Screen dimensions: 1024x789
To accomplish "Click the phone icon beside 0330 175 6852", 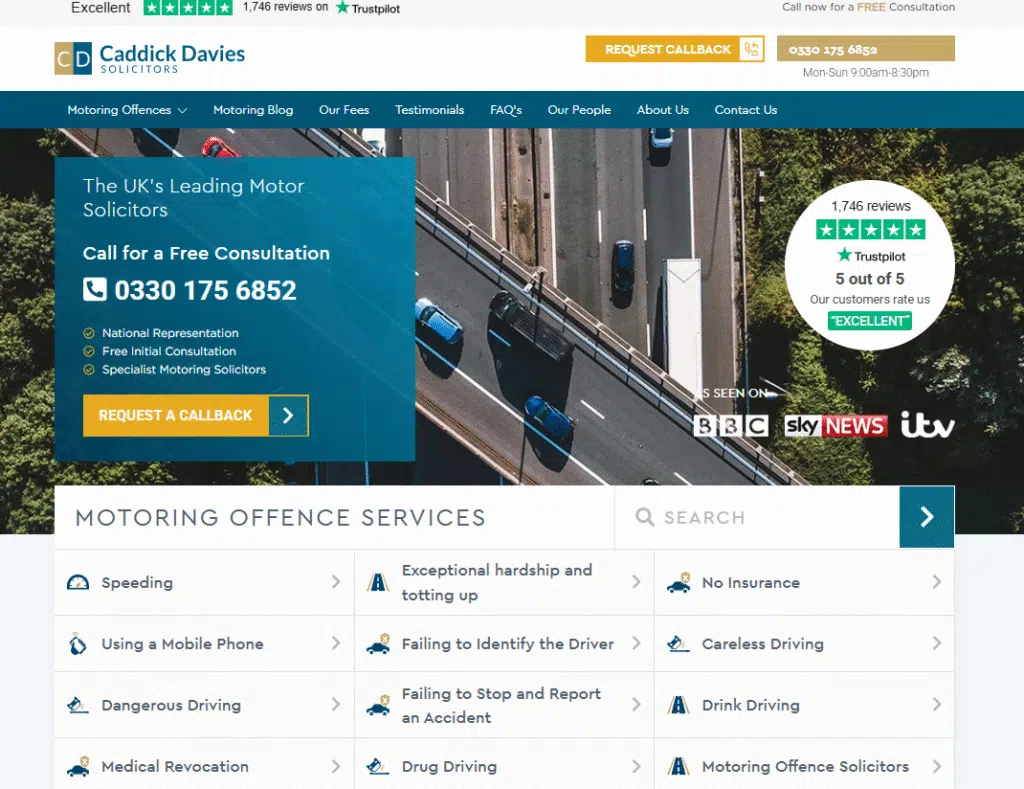I will pyautogui.click(x=95, y=289).
